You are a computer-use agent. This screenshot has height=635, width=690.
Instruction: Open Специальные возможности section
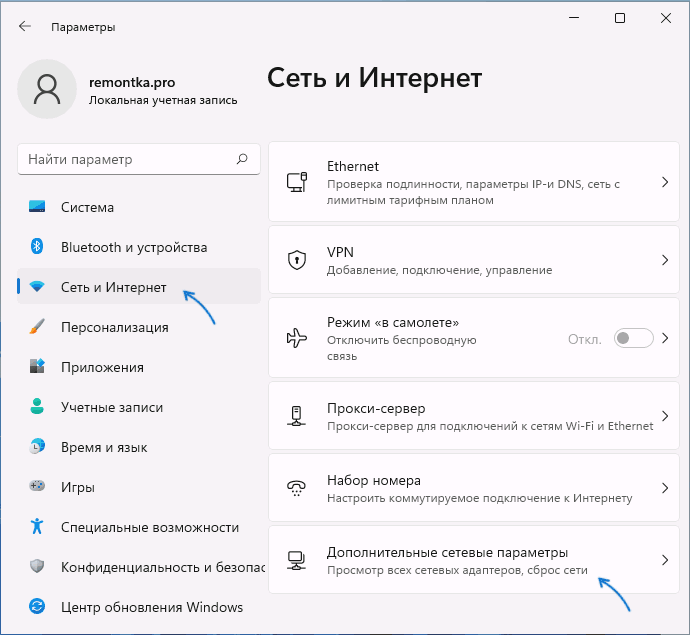tap(139, 527)
